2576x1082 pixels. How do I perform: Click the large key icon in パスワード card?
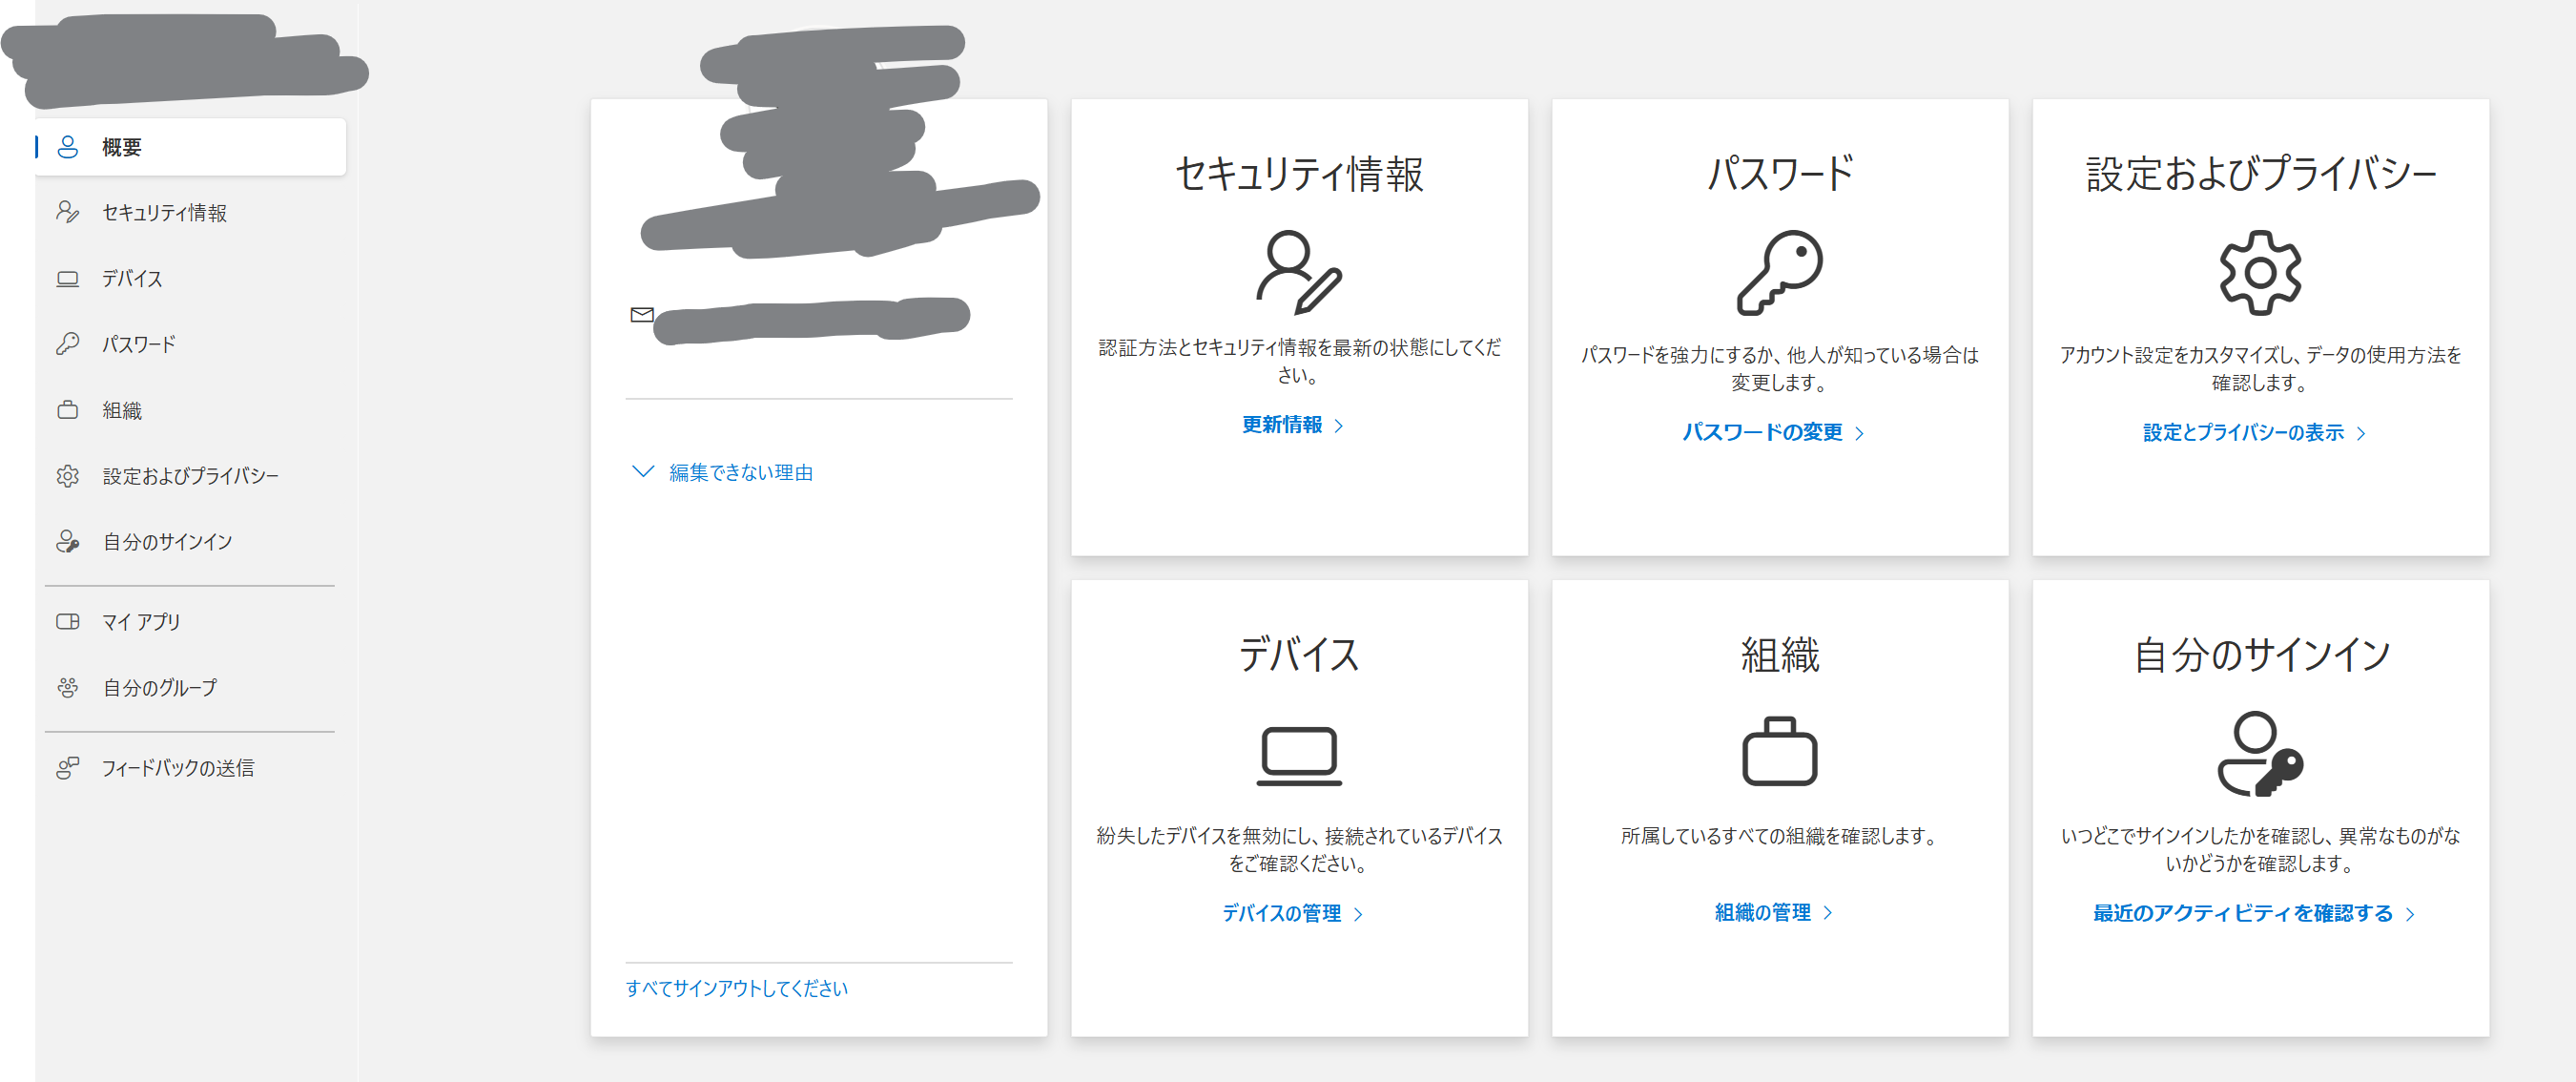(x=1779, y=272)
